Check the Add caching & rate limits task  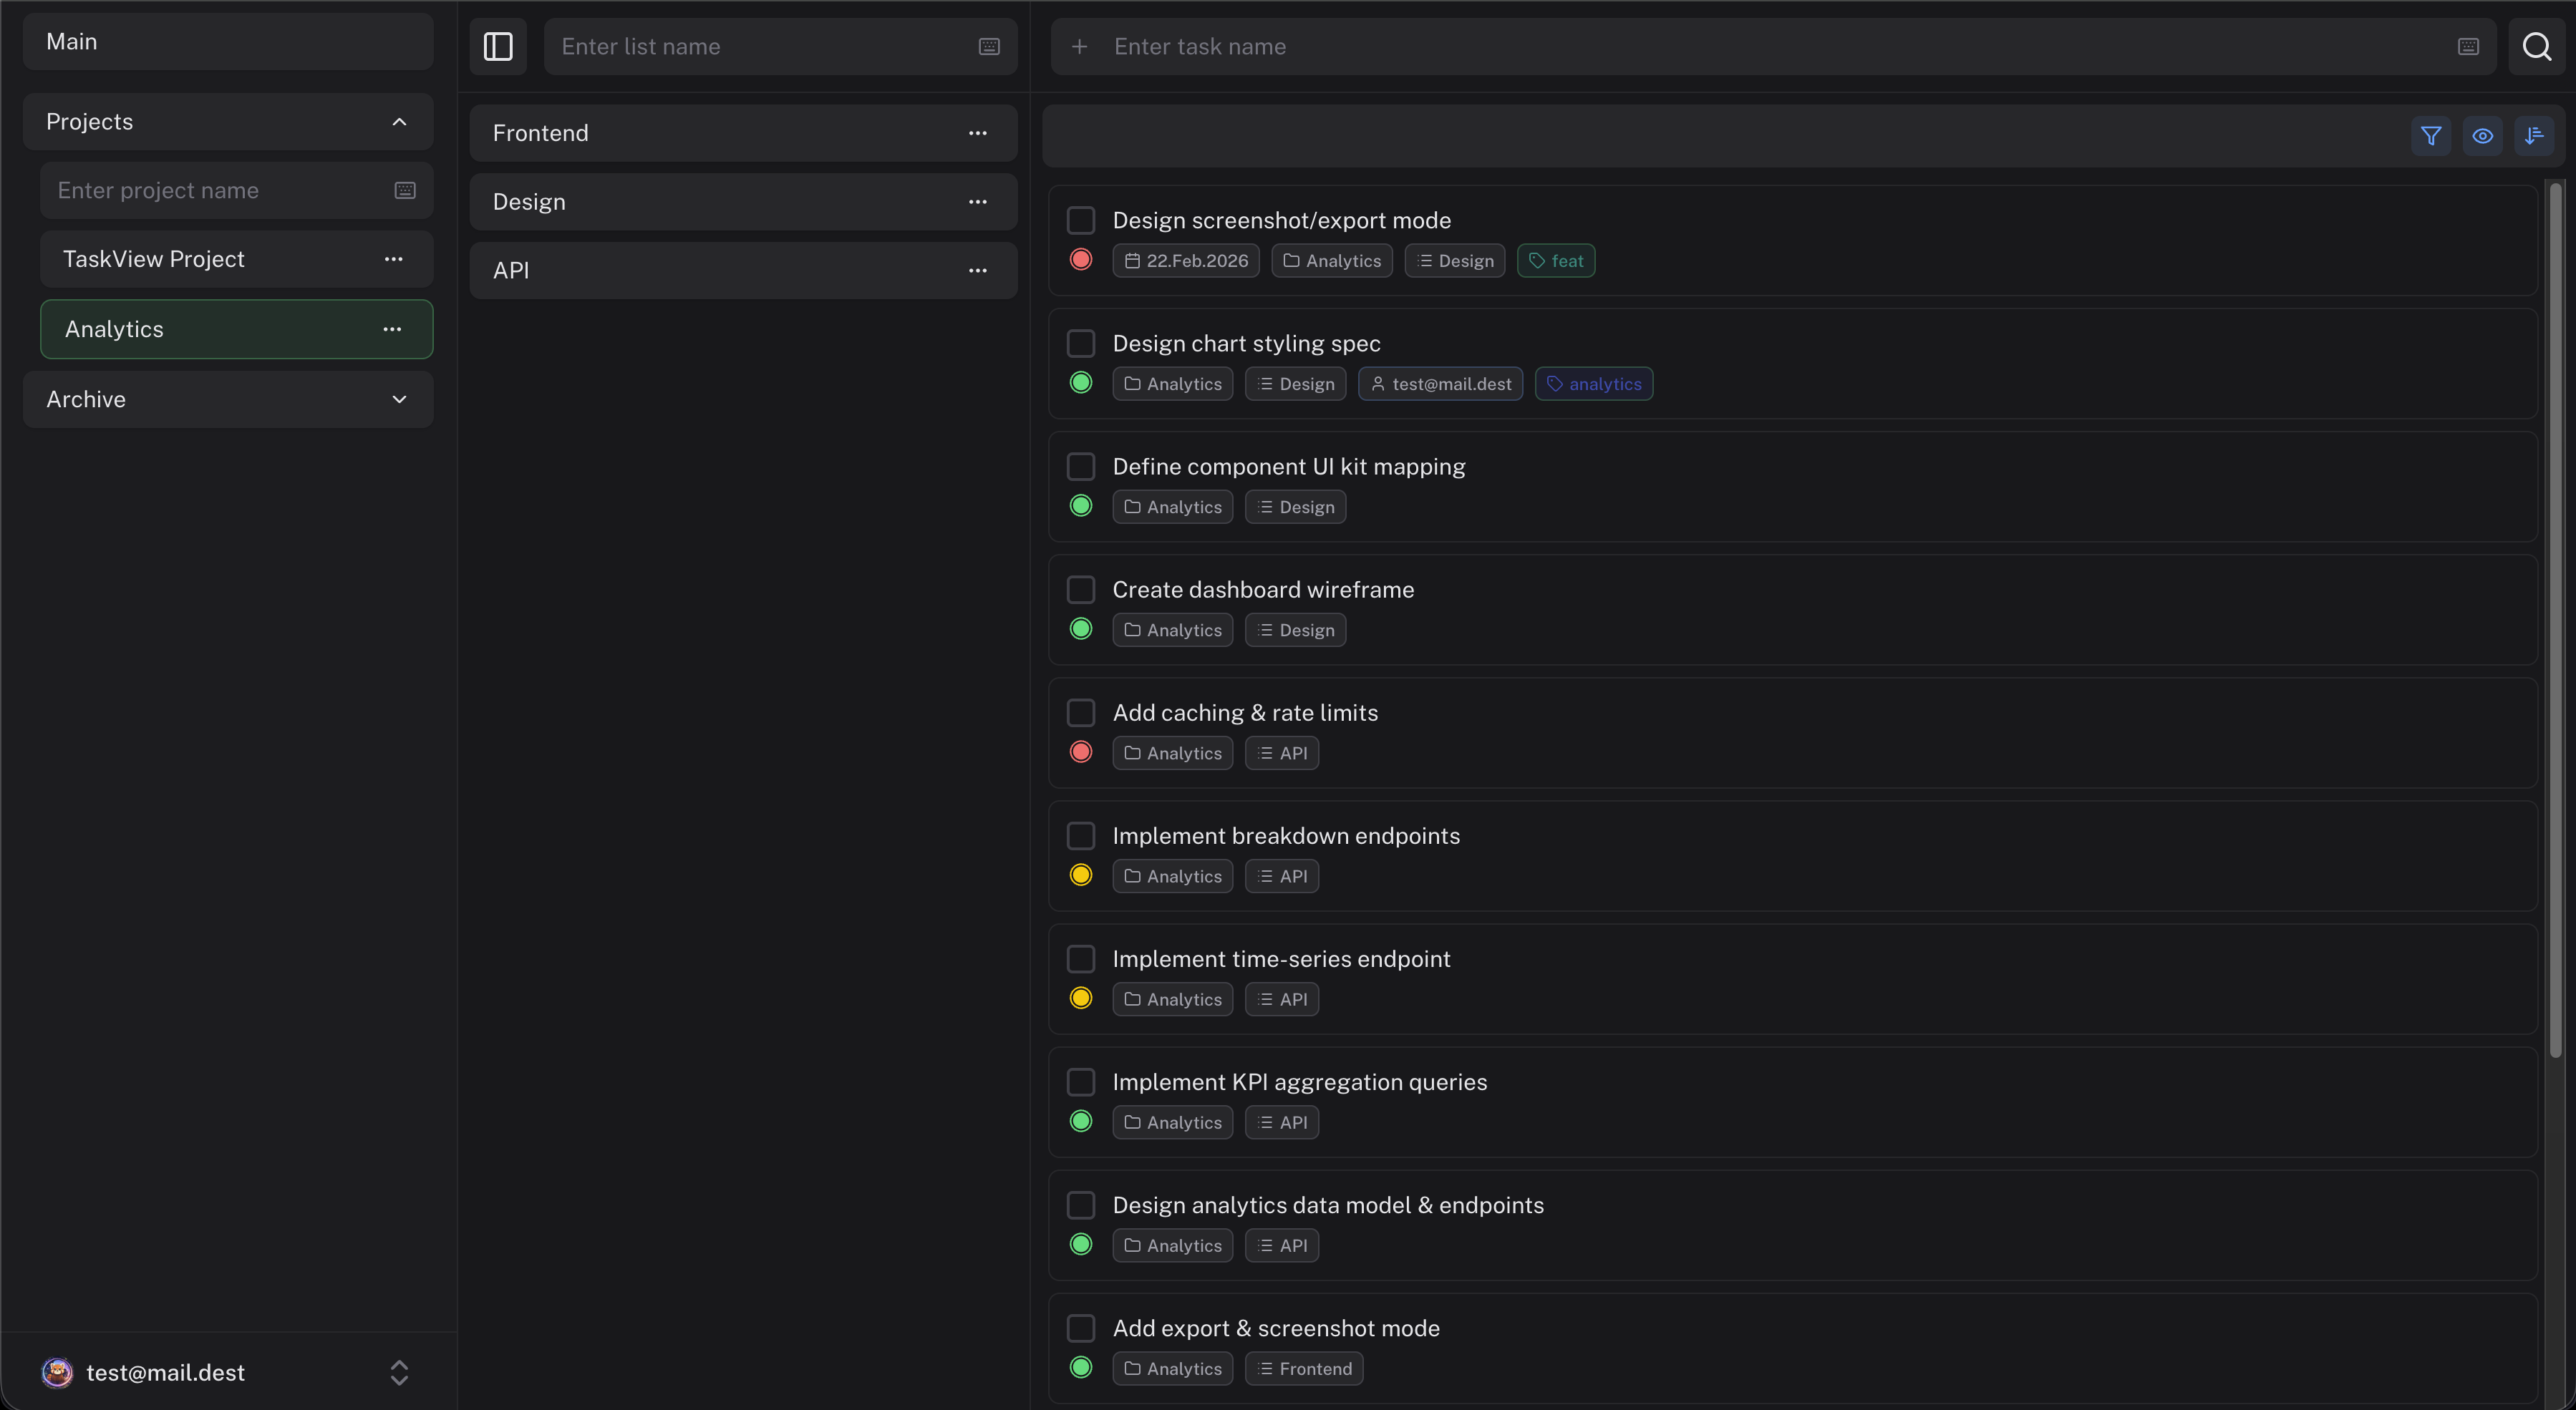(x=1081, y=712)
